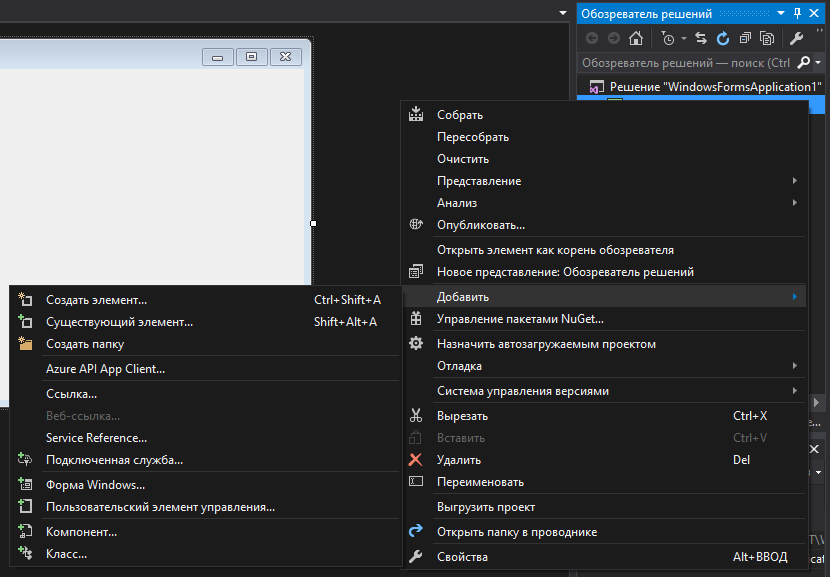Click the NuGet package gift icon

[416, 318]
